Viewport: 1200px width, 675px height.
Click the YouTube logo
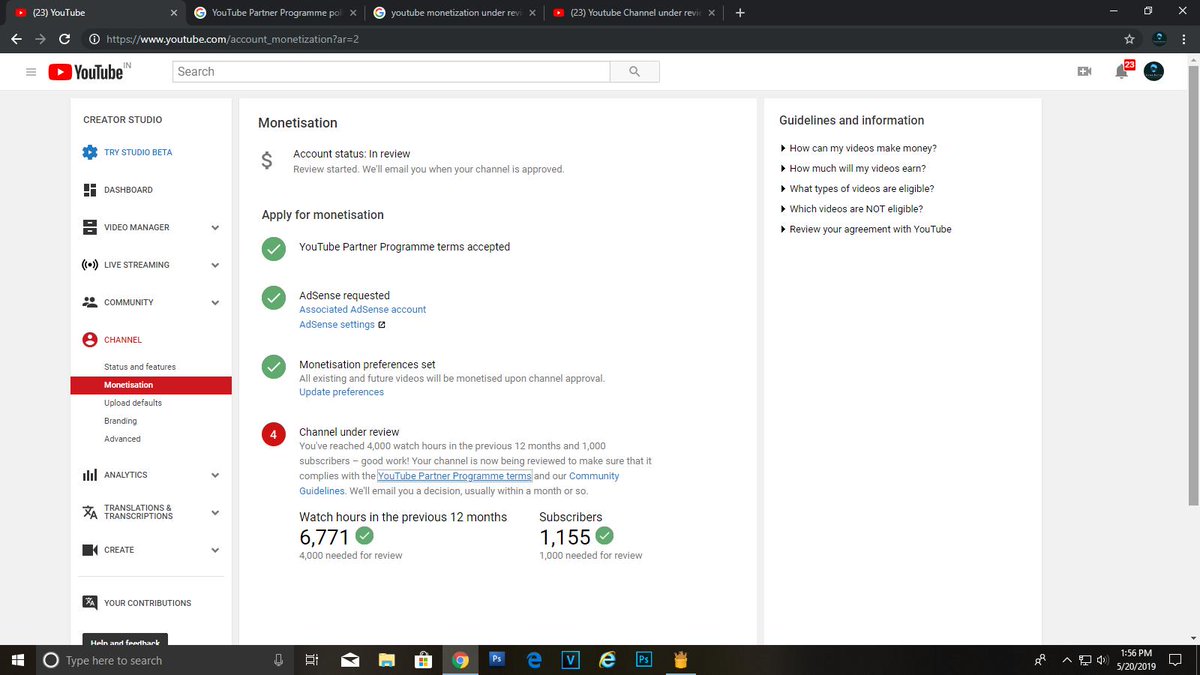click(88, 72)
